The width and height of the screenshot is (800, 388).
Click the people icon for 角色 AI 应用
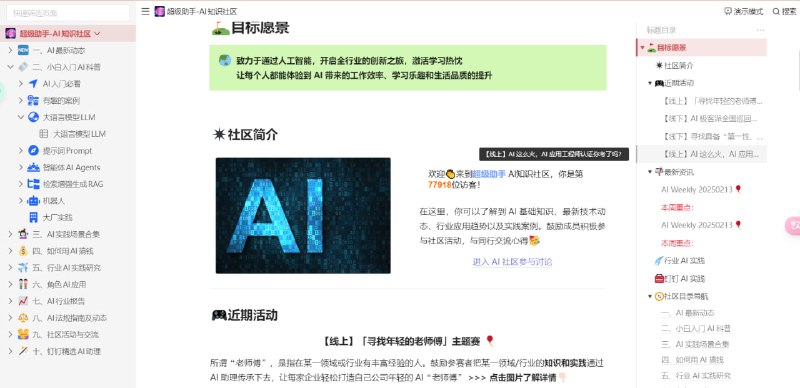pos(23,284)
